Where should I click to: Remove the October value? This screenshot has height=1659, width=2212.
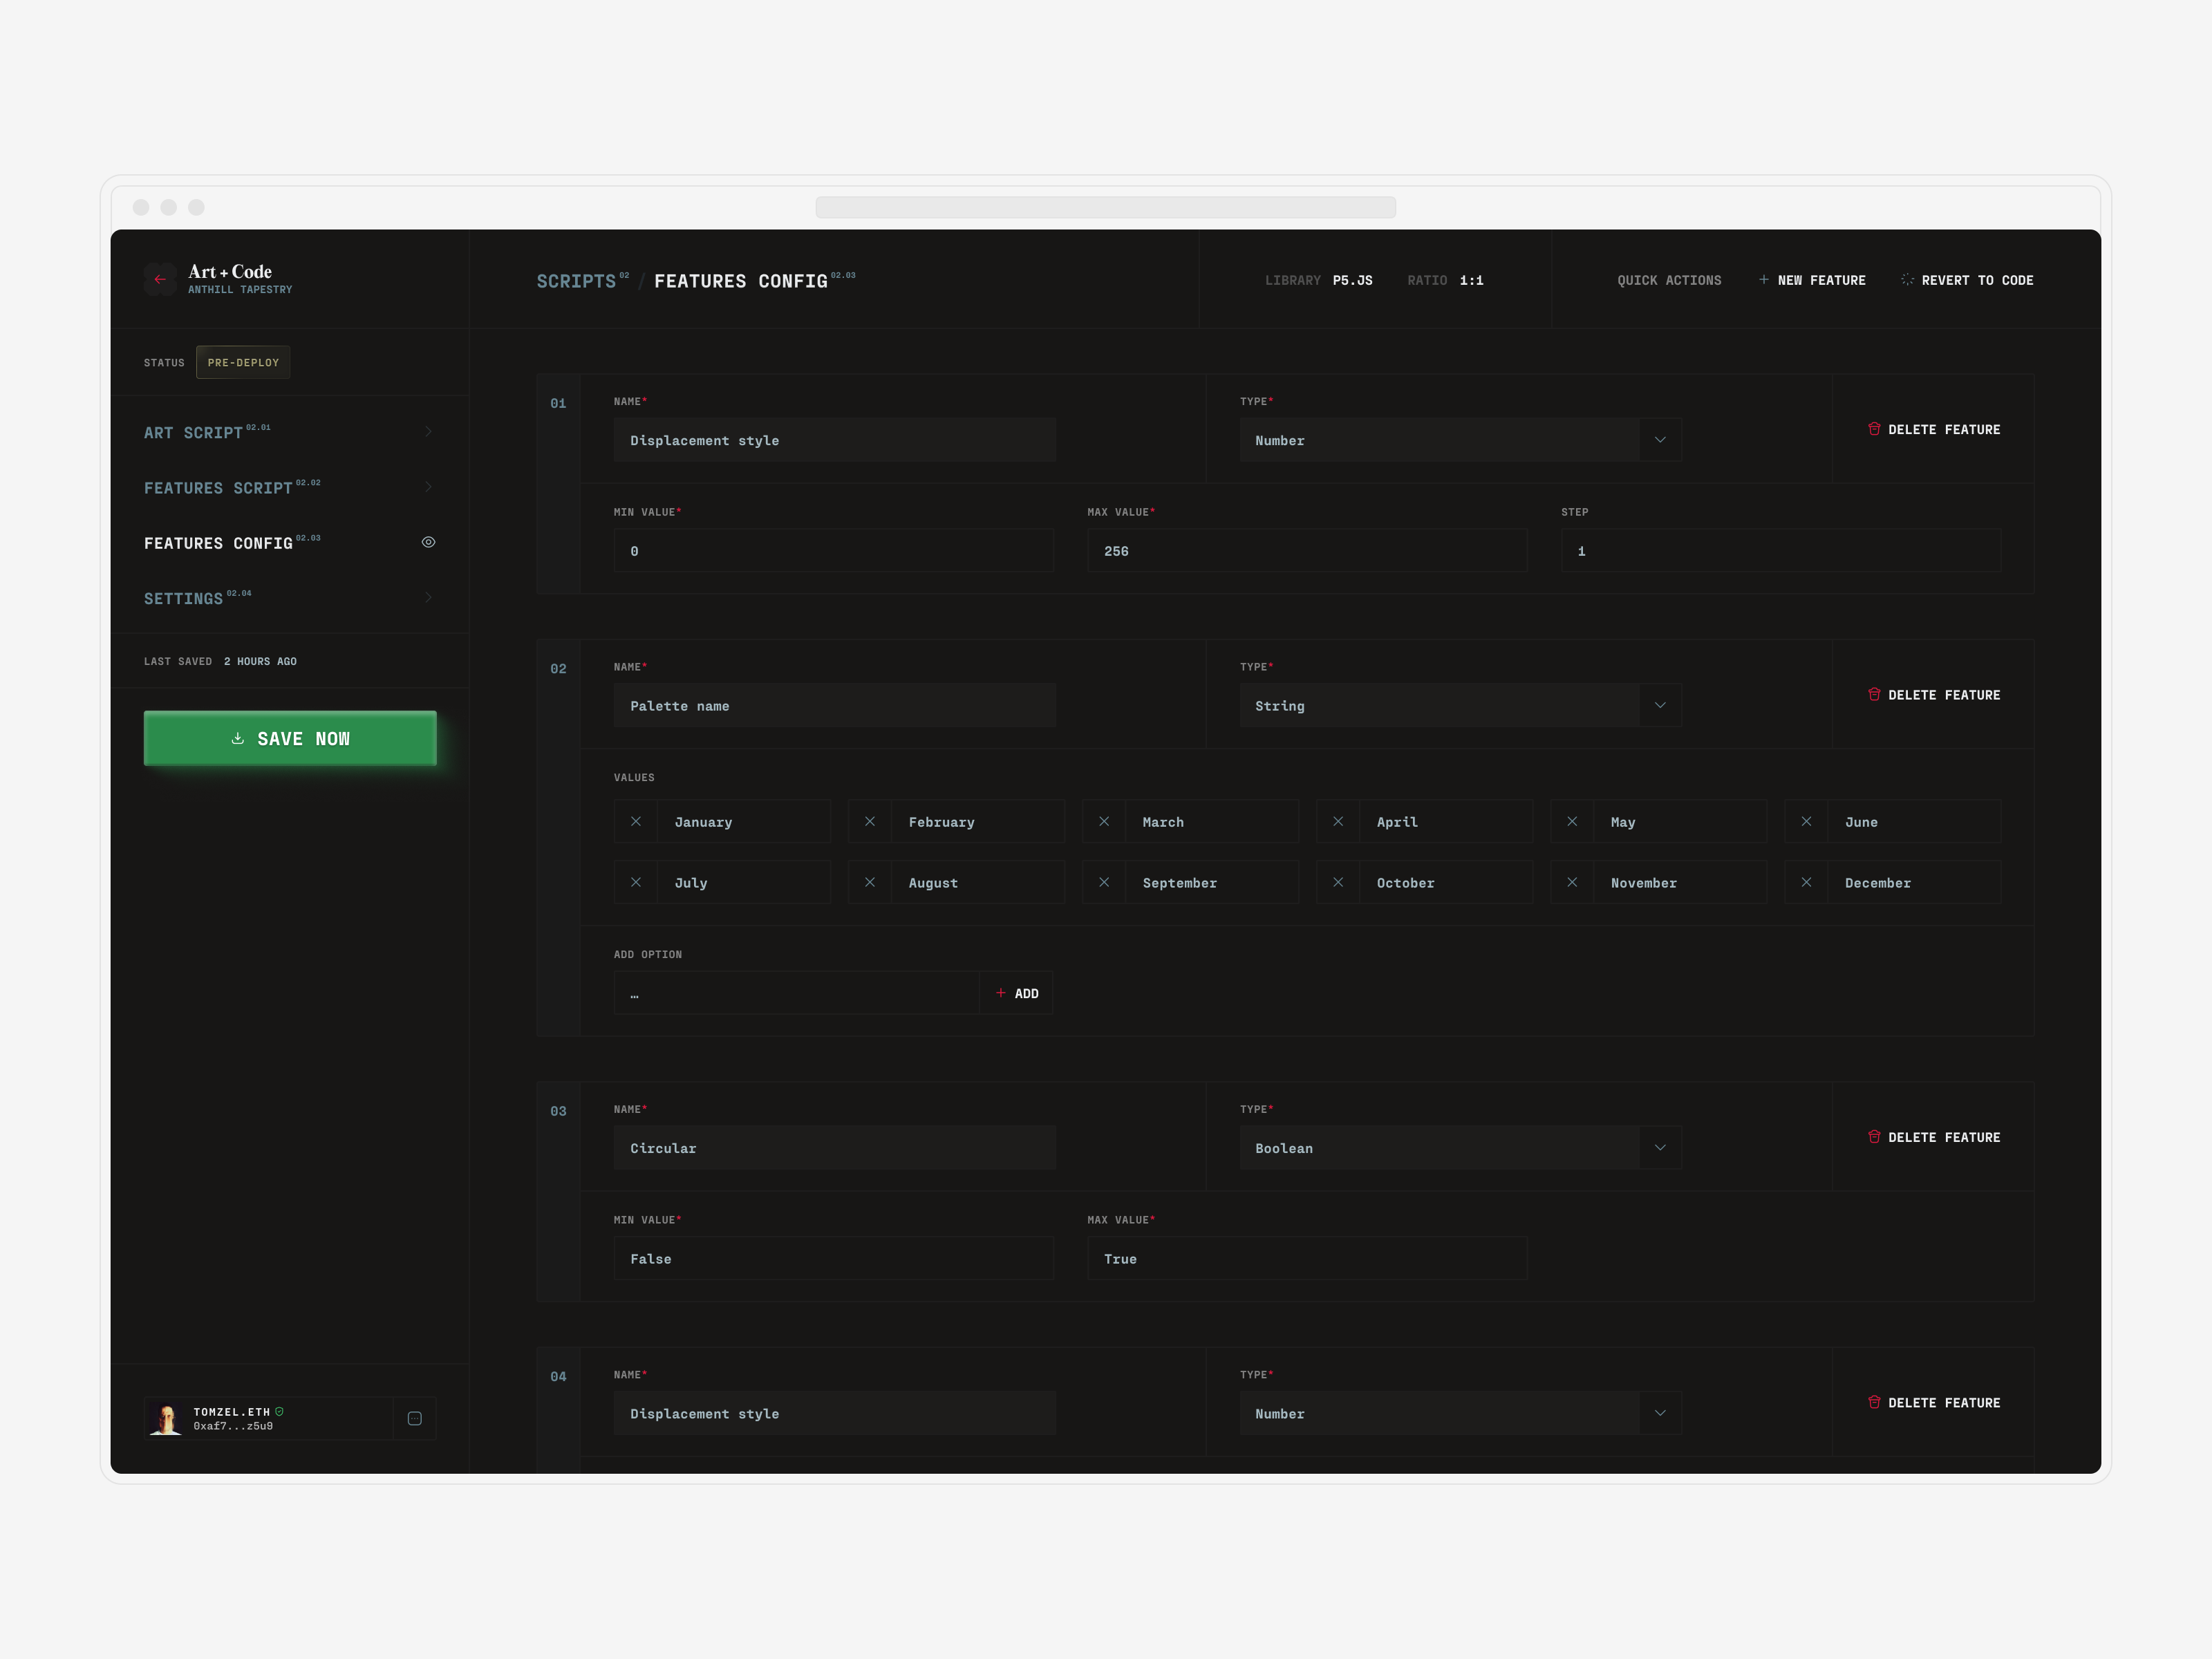point(1338,882)
